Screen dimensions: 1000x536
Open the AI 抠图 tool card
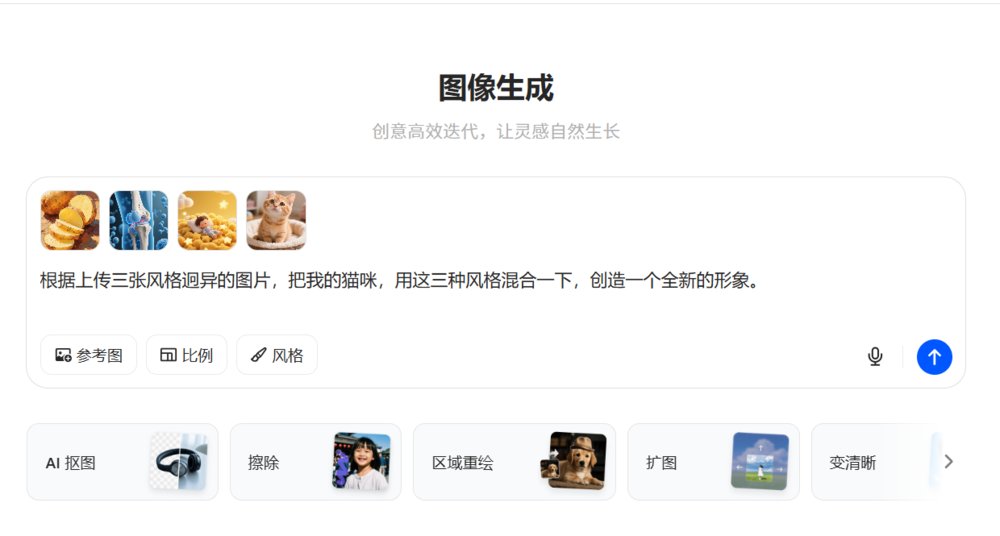122,462
